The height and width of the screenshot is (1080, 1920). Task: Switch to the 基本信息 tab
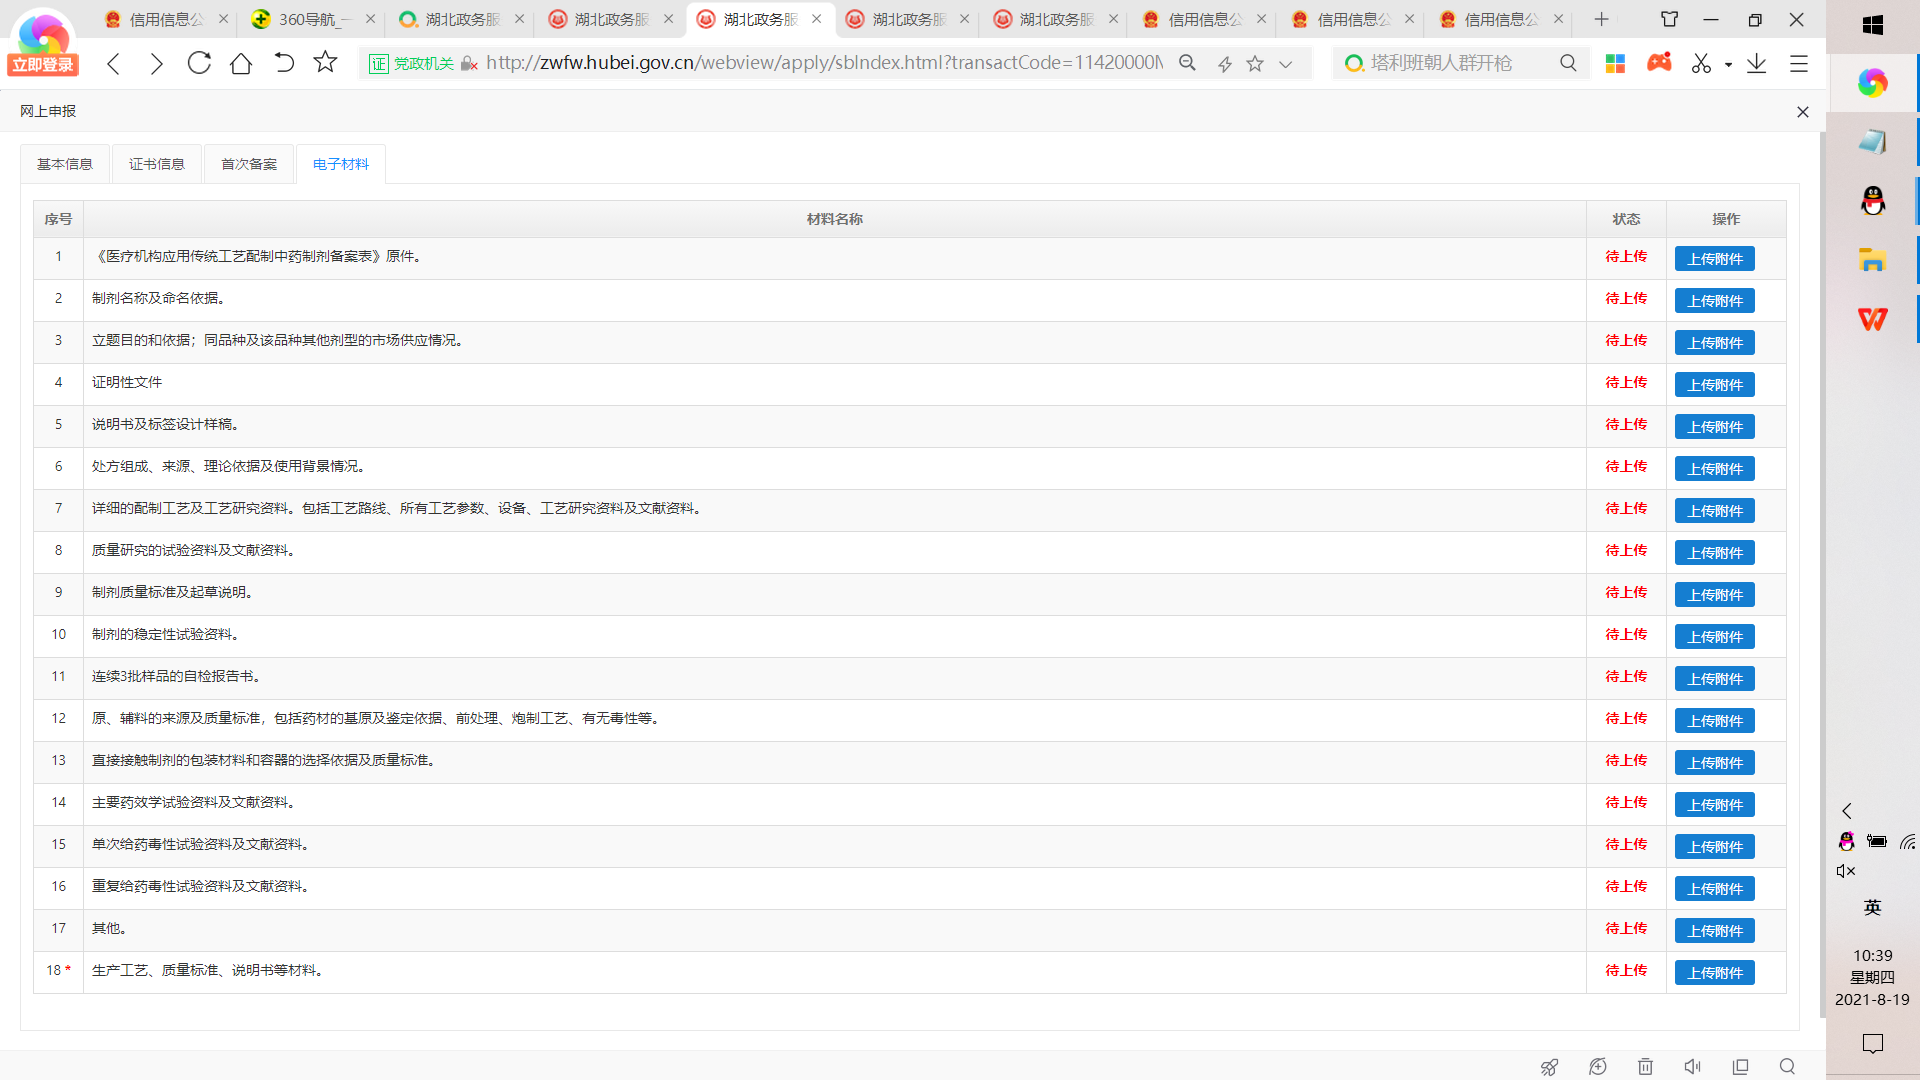click(65, 164)
